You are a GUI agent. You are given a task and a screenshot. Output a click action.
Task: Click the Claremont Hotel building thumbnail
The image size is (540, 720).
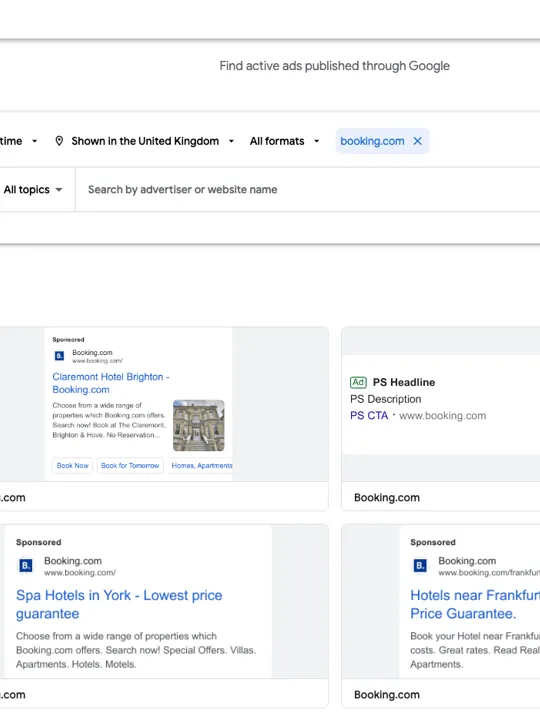199,426
